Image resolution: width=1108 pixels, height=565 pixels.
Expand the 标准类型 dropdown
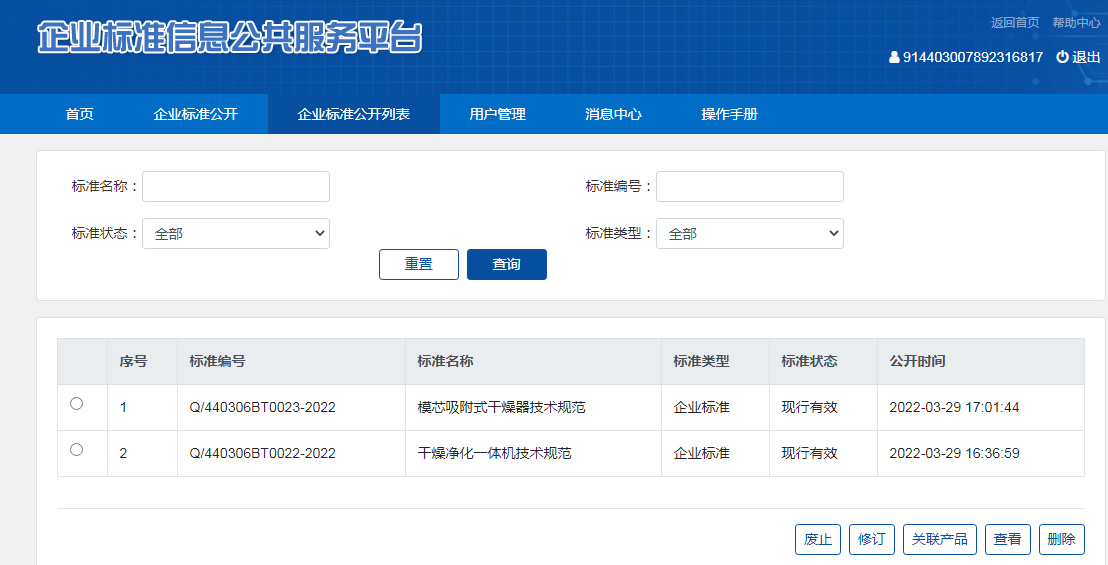click(750, 234)
